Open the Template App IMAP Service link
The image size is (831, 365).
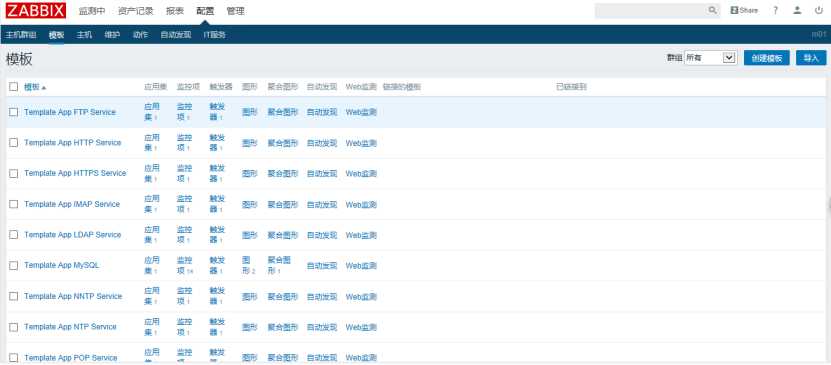[x=72, y=204]
